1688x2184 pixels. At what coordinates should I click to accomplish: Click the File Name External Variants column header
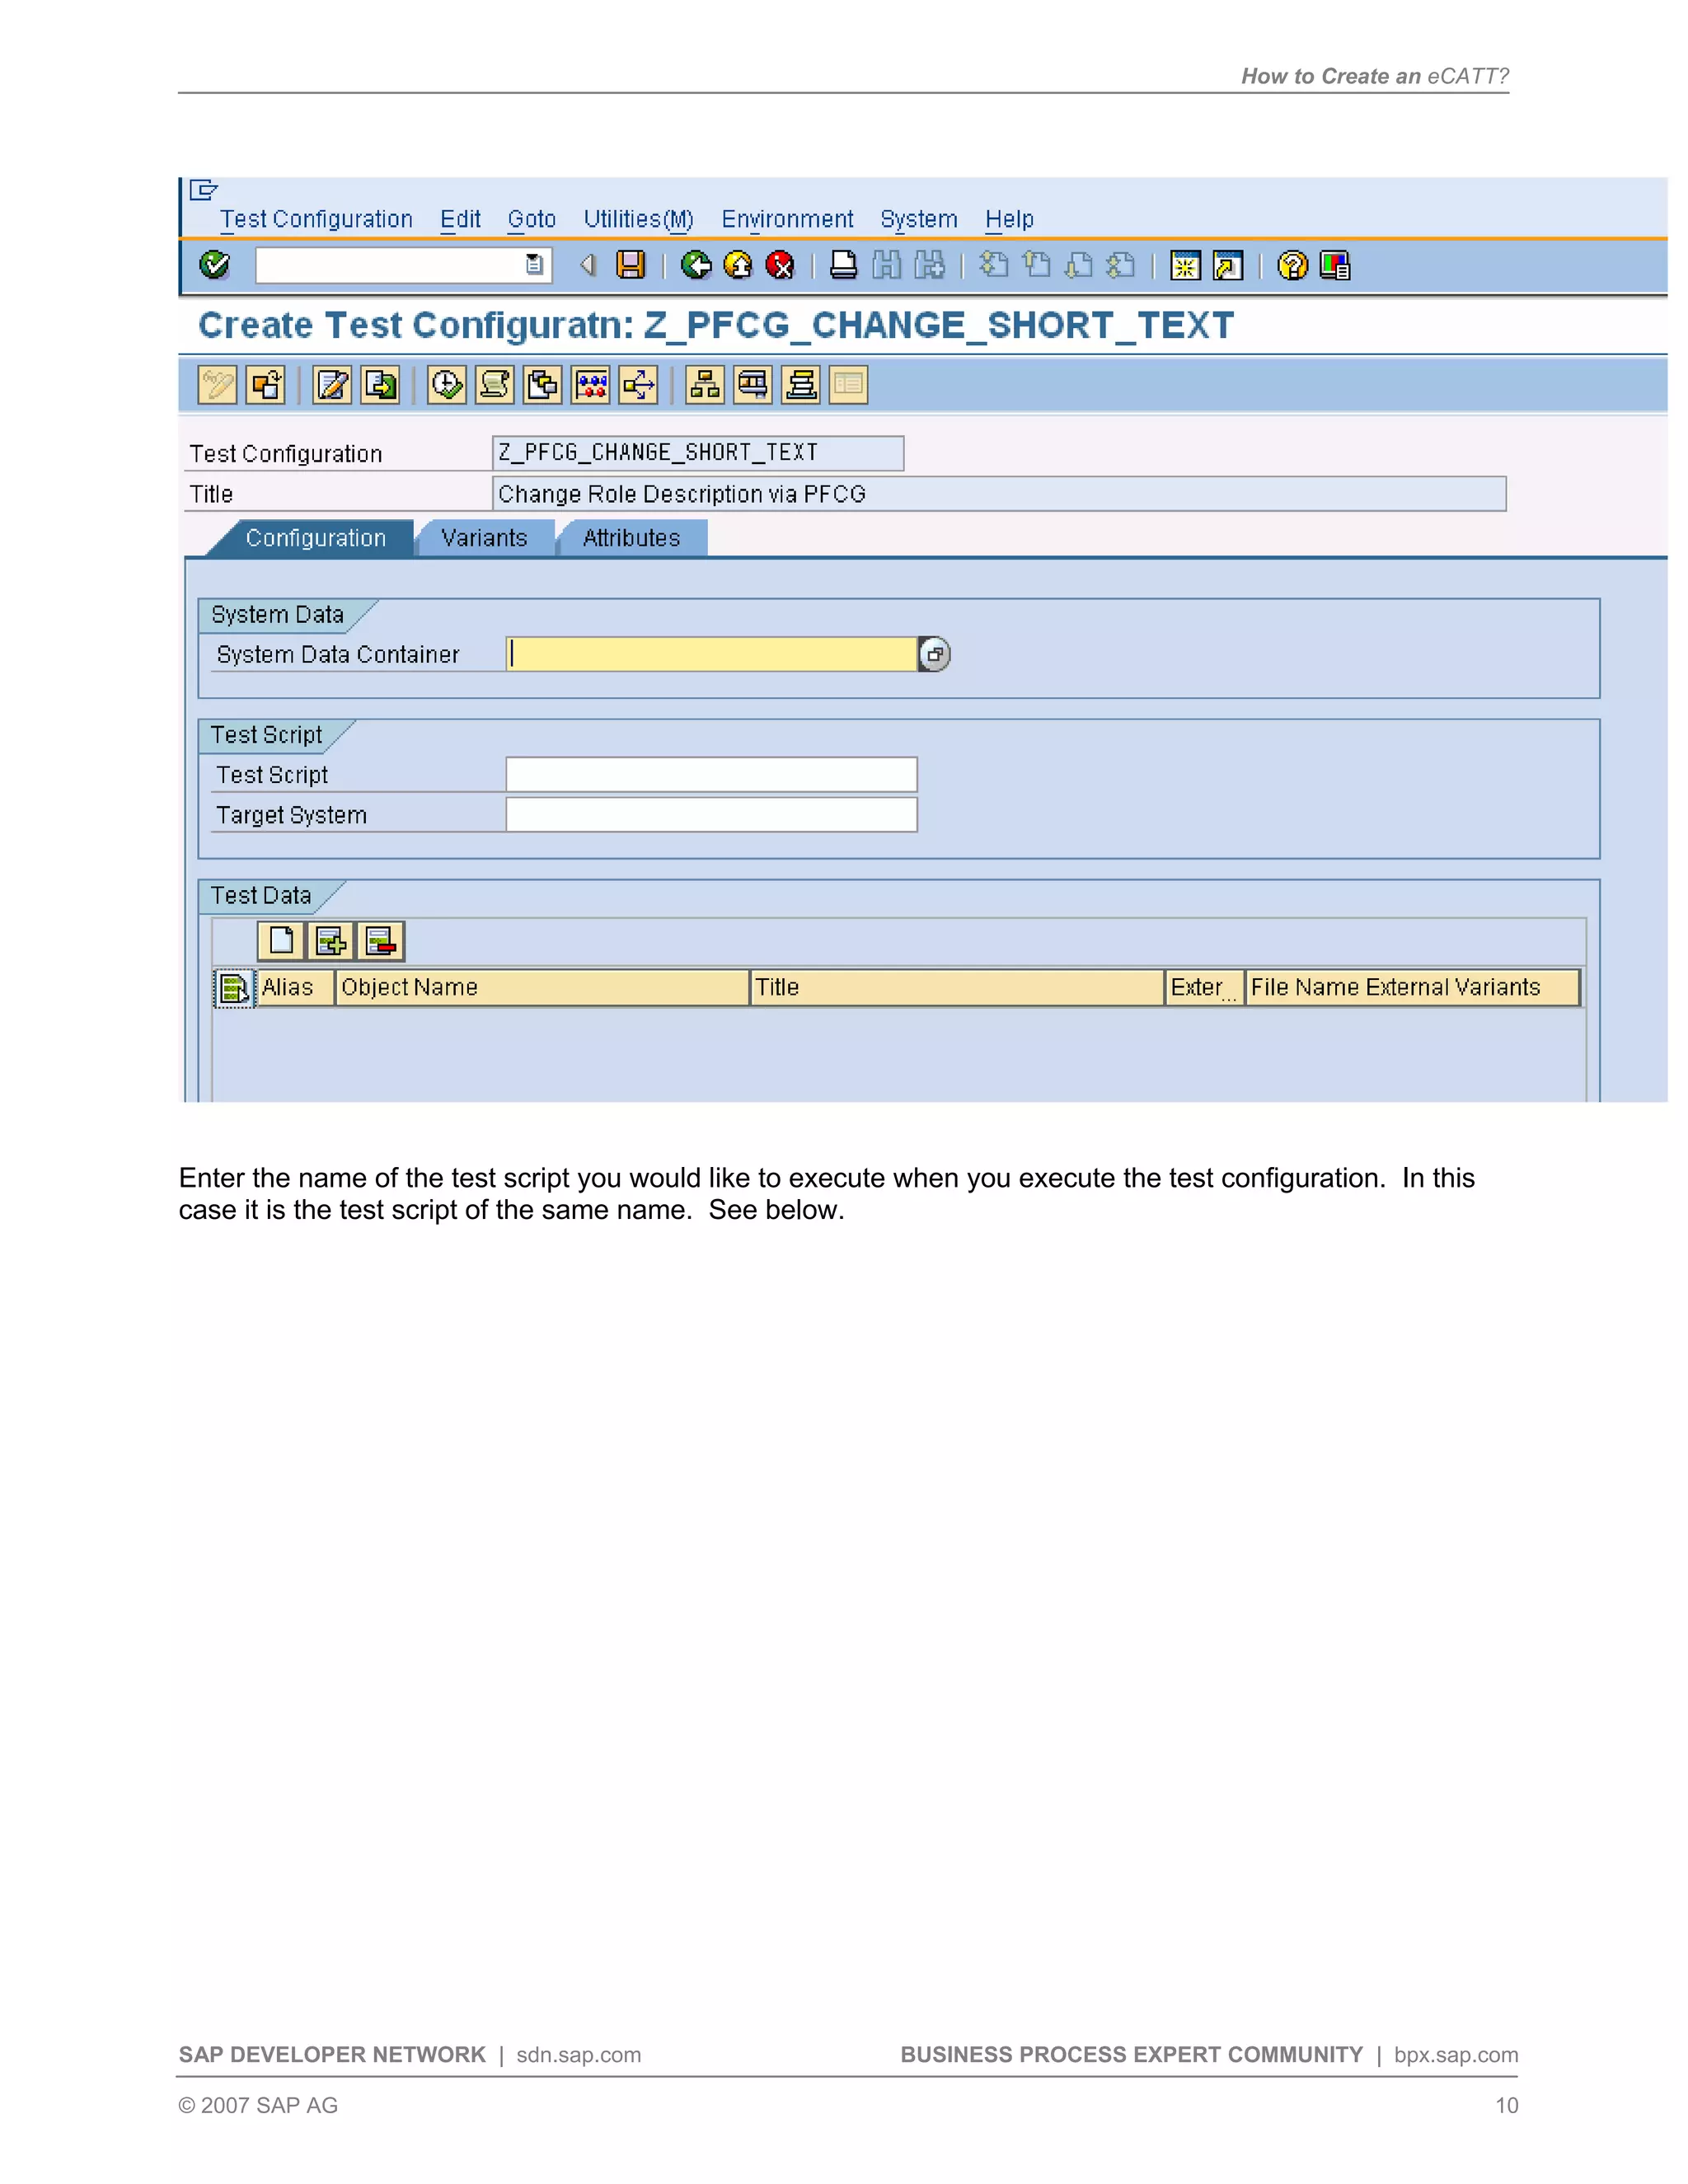point(1413,987)
